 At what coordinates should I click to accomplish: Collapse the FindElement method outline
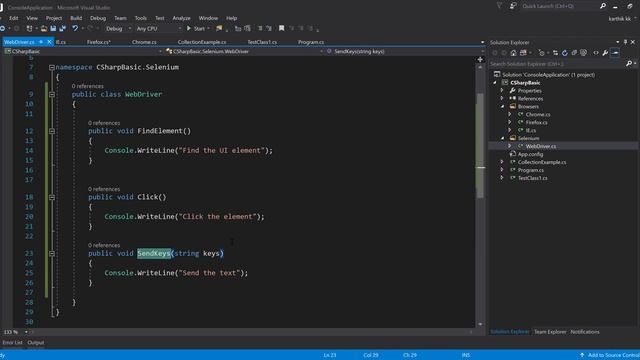(52, 131)
